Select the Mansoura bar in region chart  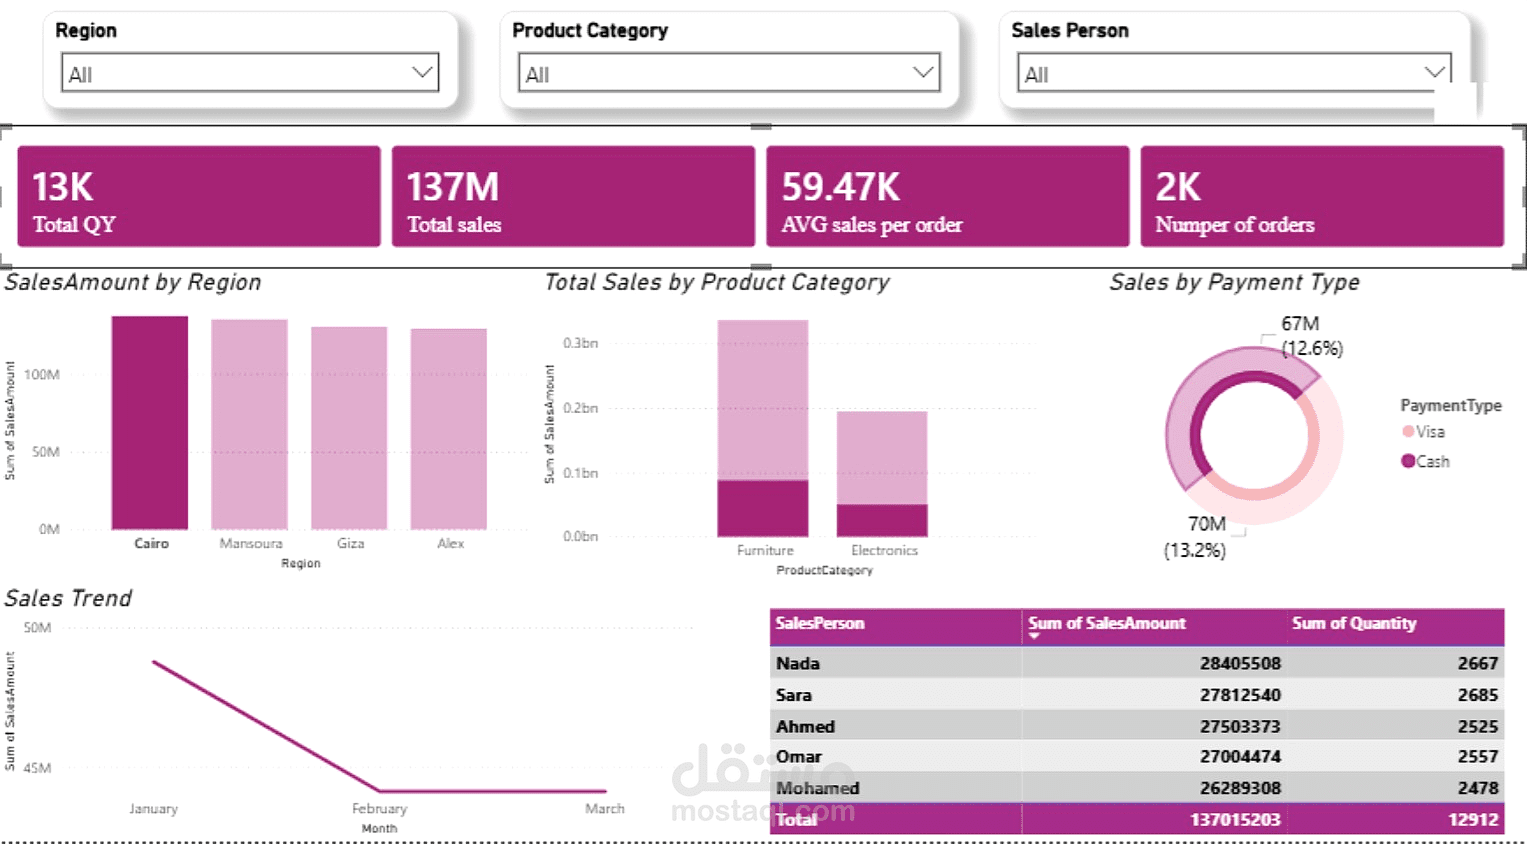[249, 424]
